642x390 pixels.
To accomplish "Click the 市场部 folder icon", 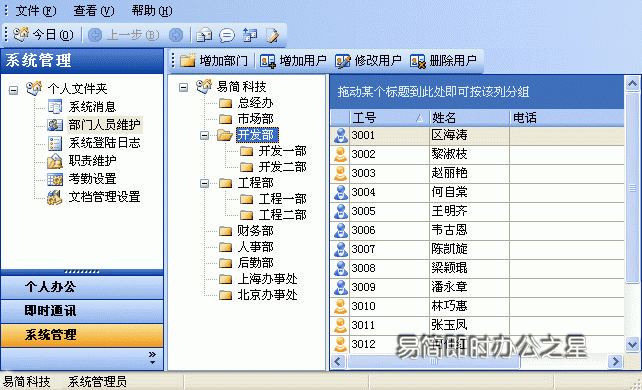I will pos(226,119).
